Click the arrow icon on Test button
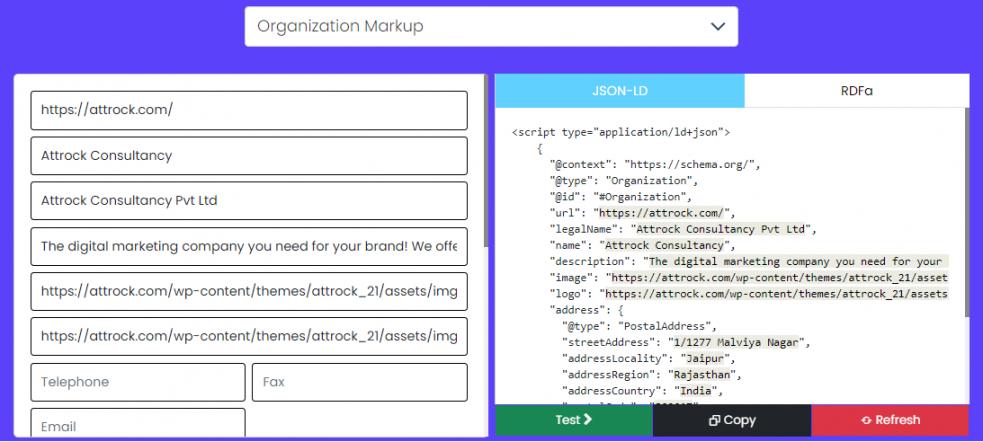Image resolution: width=983 pixels, height=442 pixels. [x=587, y=419]
